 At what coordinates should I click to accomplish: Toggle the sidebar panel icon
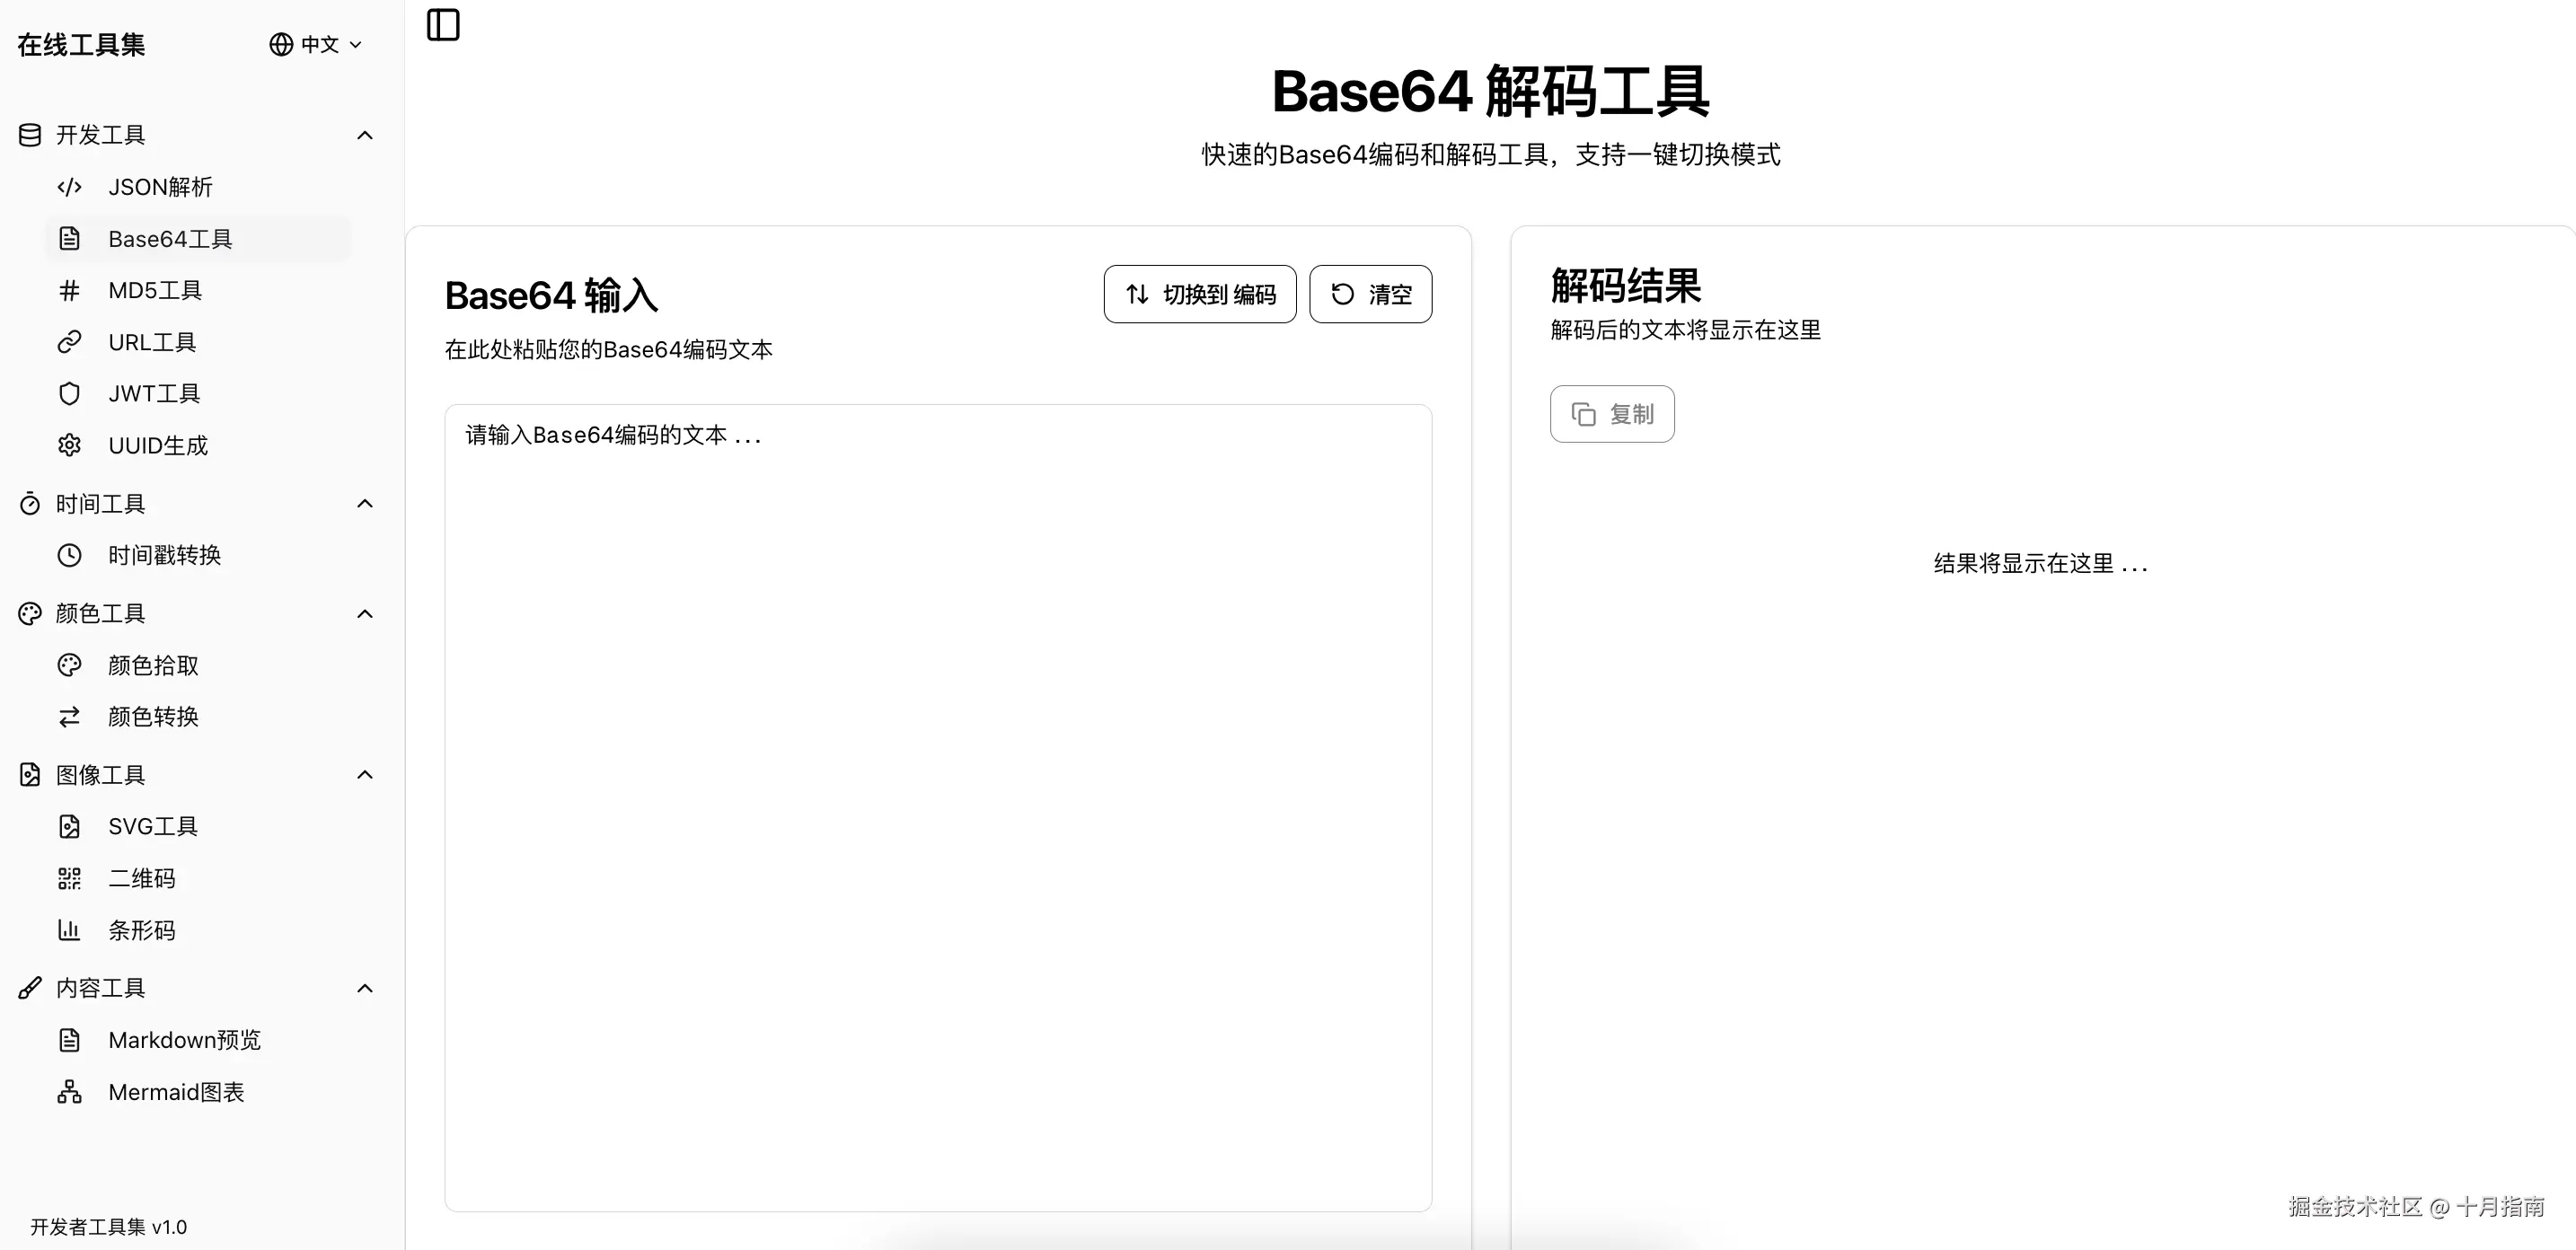443,25
